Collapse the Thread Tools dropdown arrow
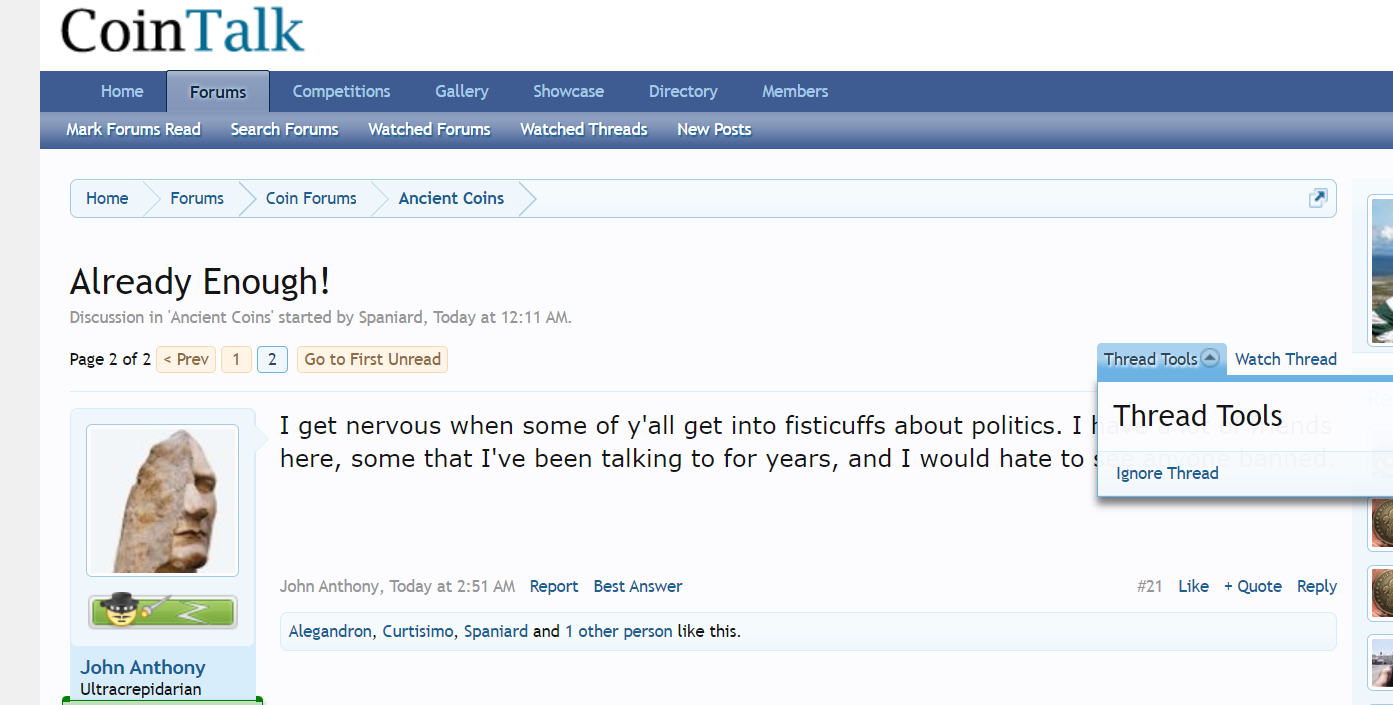This screenshot has height=705, width=1393. [x=1210, y=358]
